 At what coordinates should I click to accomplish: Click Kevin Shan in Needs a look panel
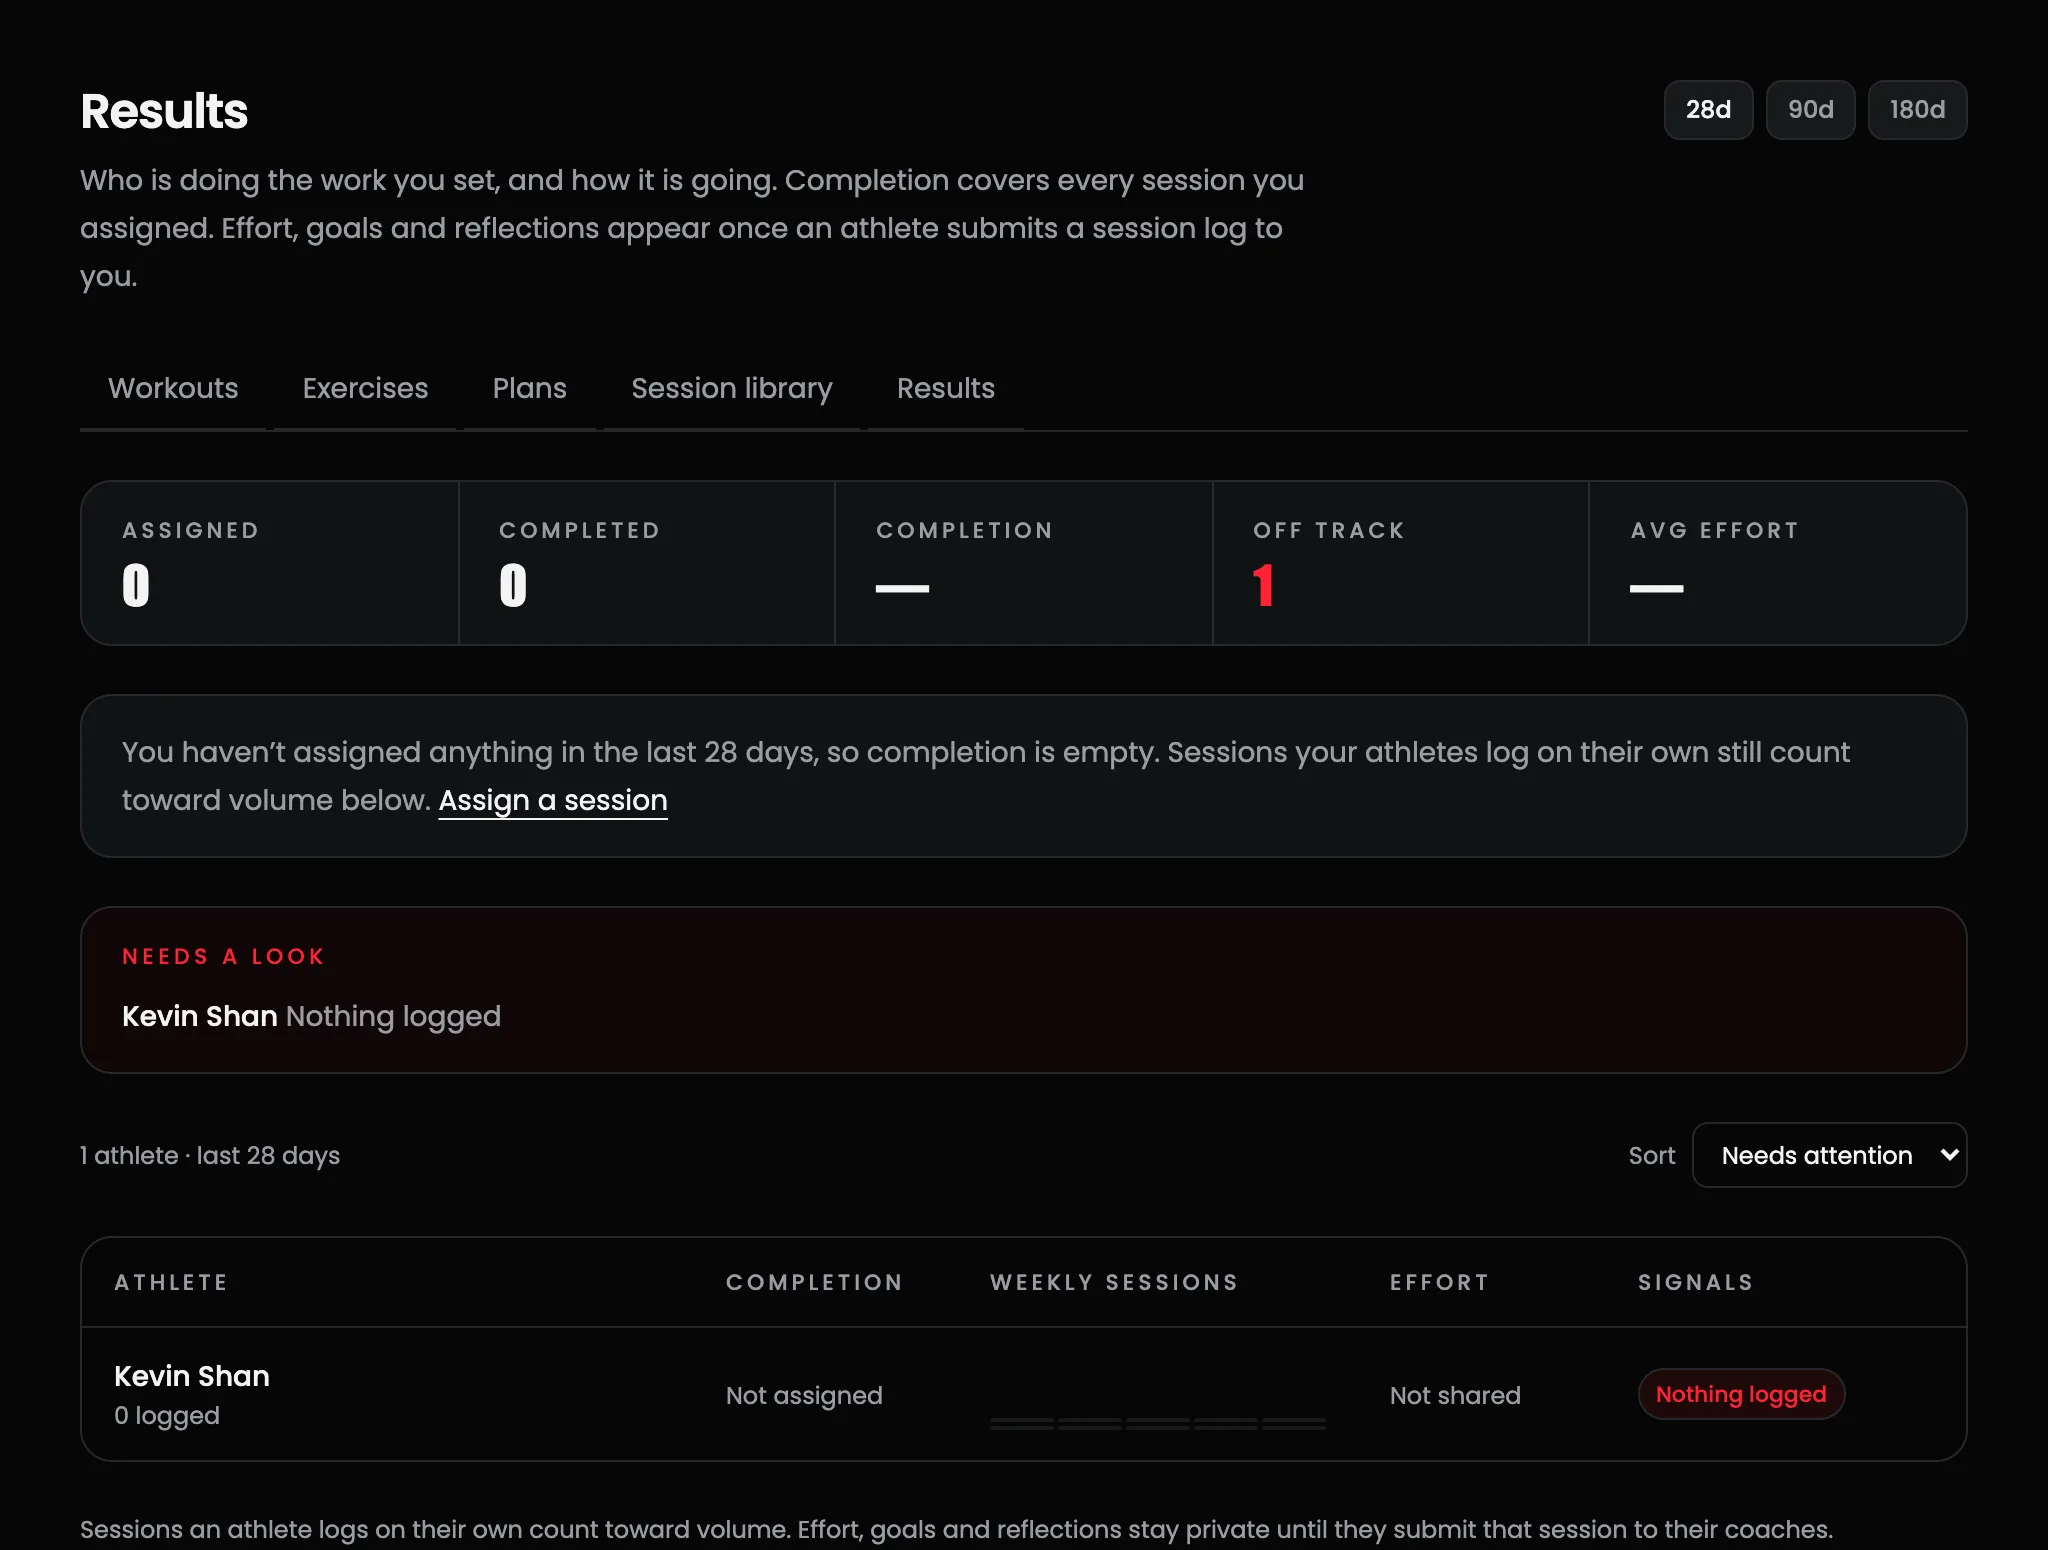pos(199,1016)
